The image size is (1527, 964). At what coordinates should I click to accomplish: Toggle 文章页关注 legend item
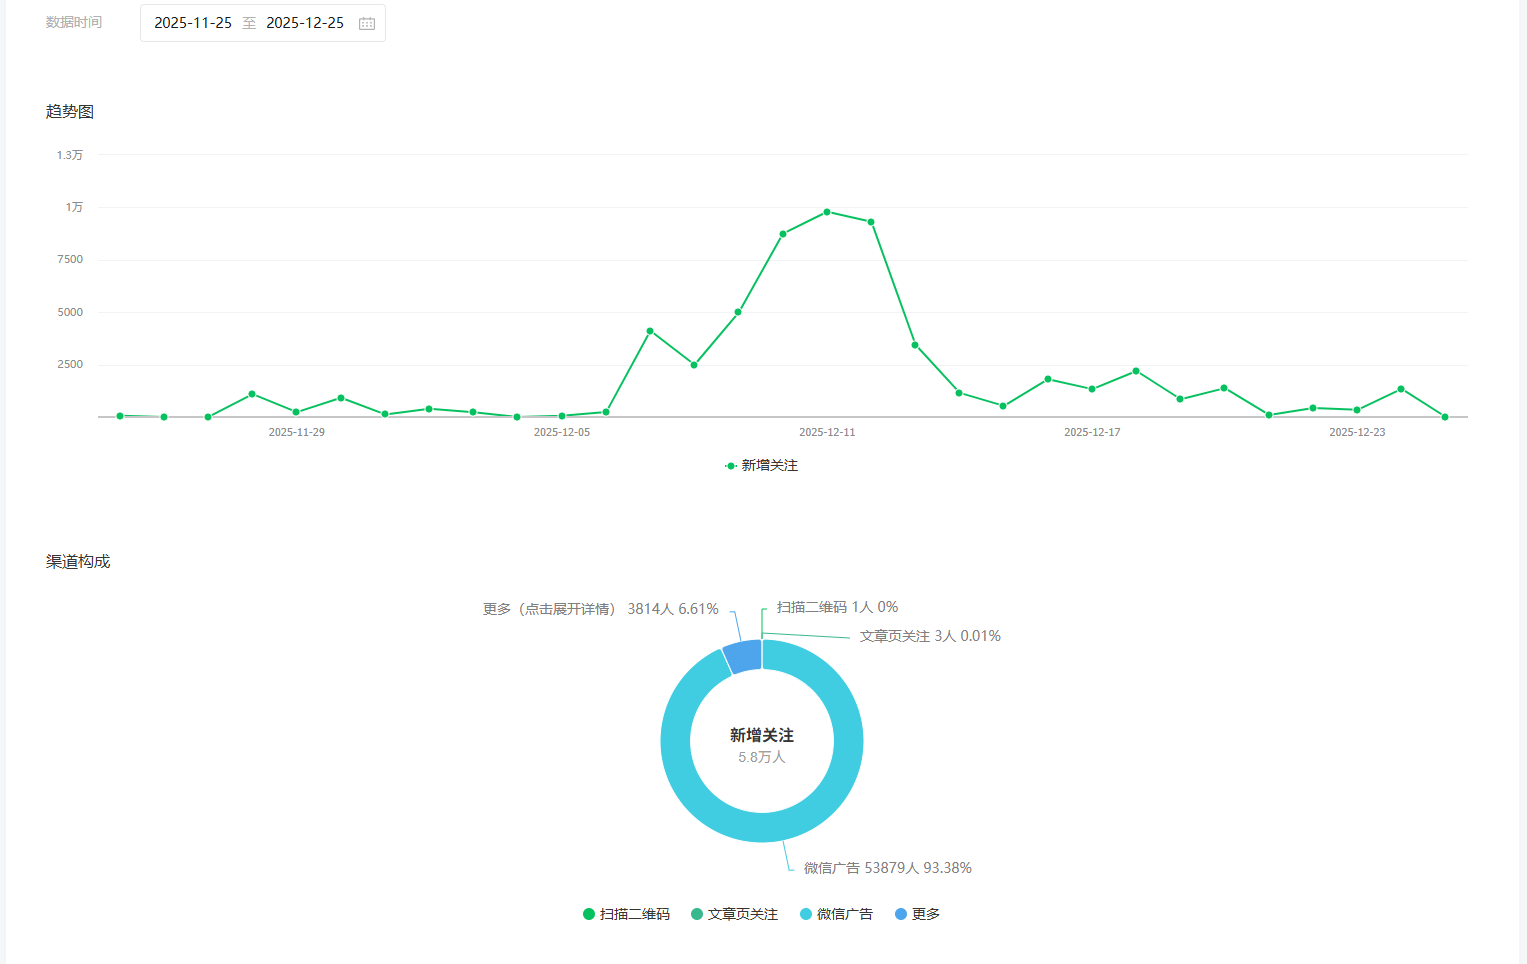point(734,914)
